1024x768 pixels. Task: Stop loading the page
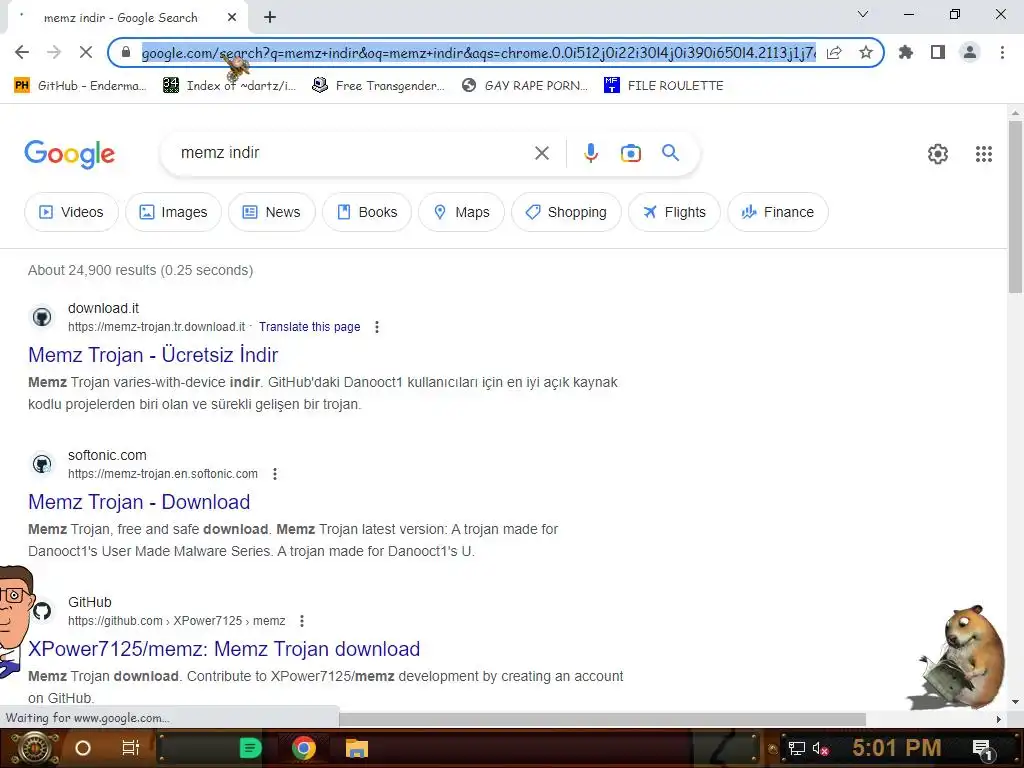pos(86,52)
